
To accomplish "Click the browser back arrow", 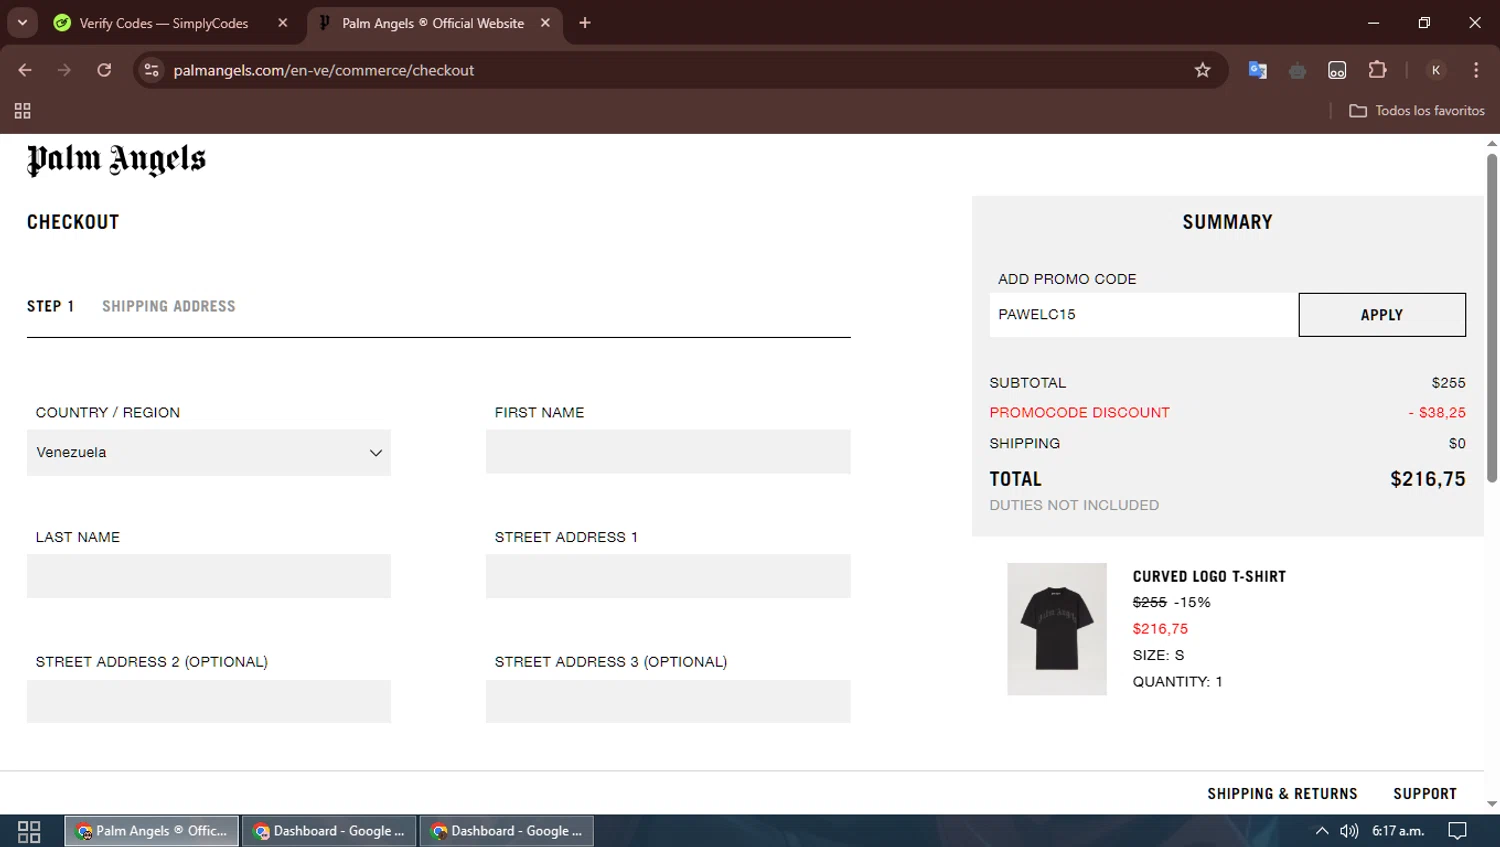I will (25, 70).
